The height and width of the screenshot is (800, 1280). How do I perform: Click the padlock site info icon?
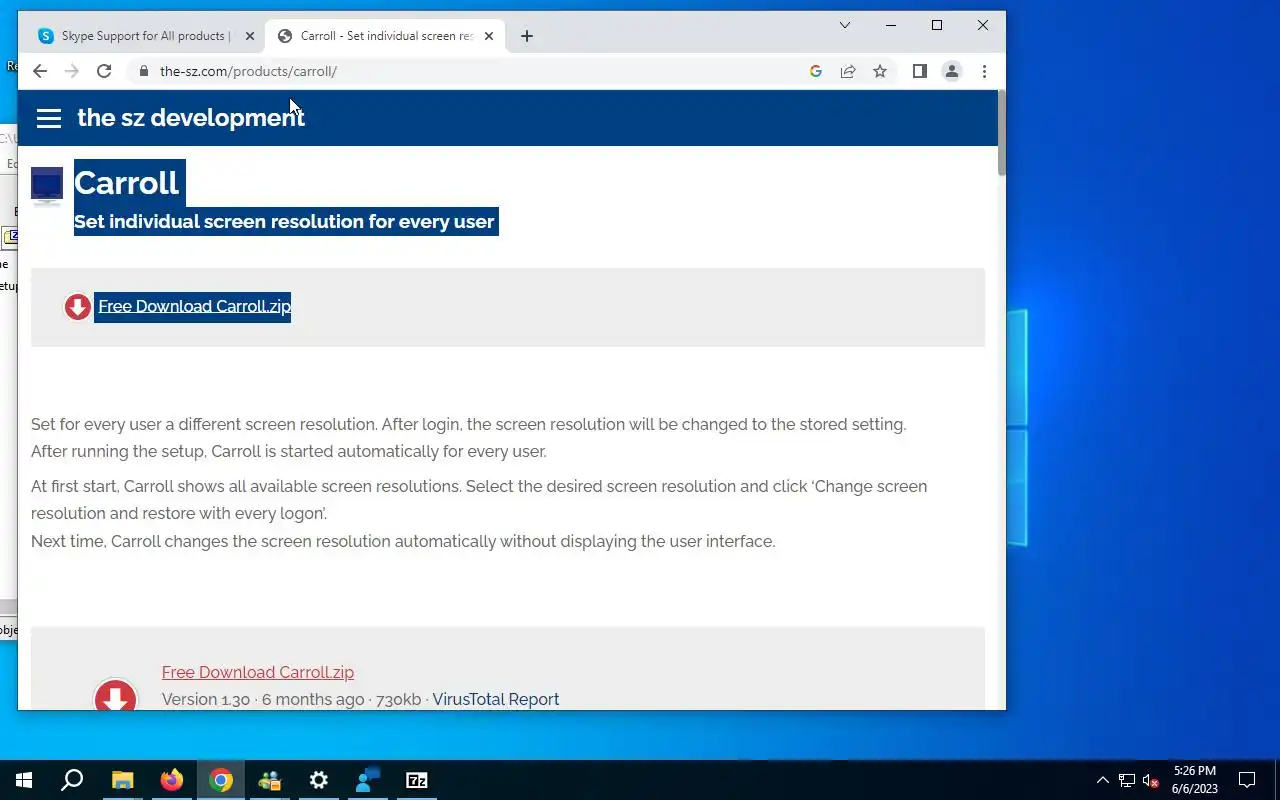click(144, 71)
